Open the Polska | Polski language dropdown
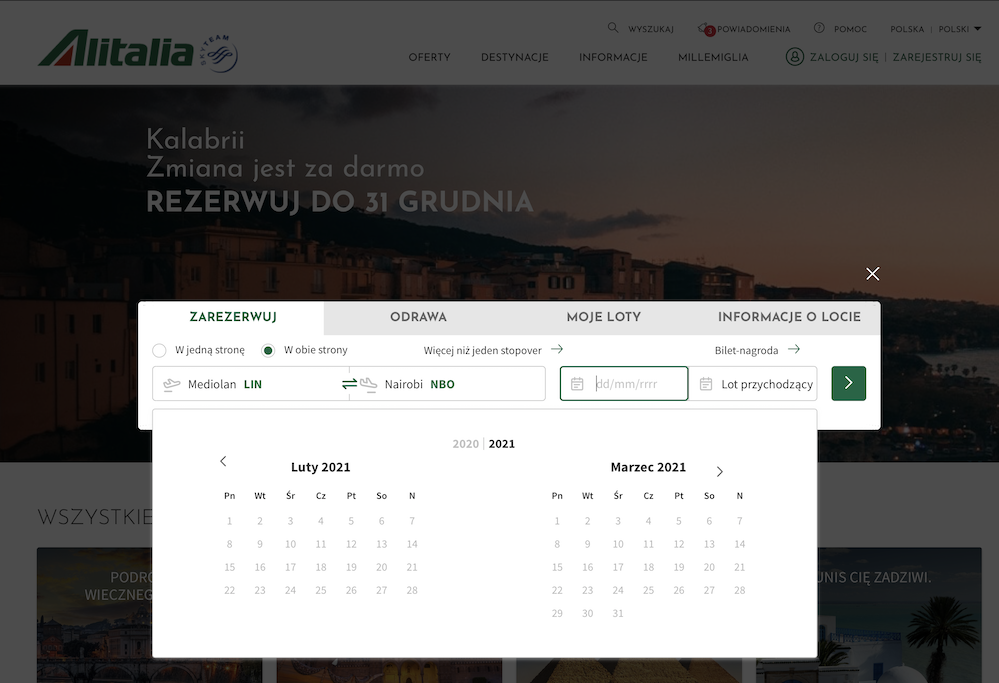This screenshot has width=999, height=683. (935, 29)
